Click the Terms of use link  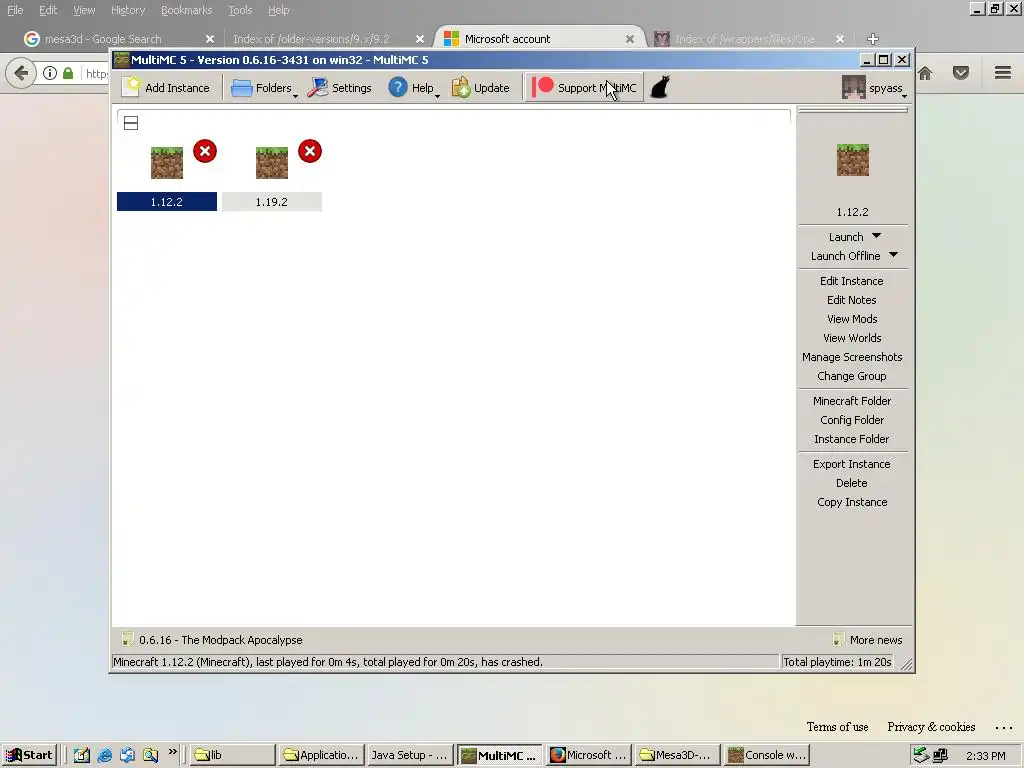pos(837,727)
